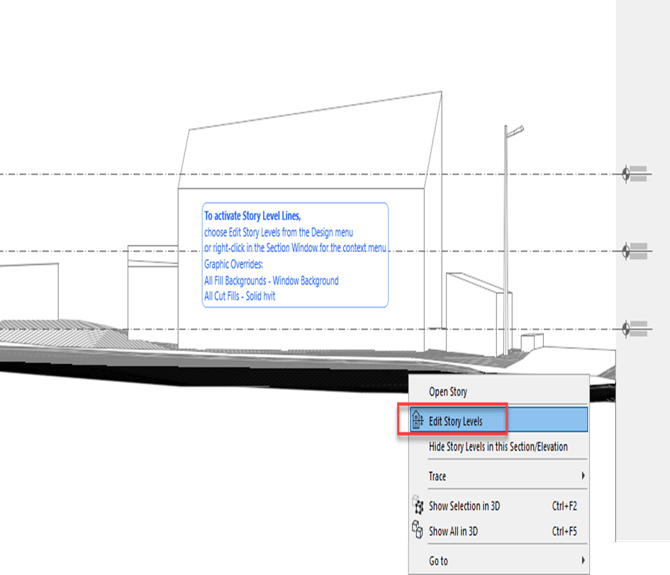
Task: Expand the Trace submenu arrow
Action: [x=582, y=476]
